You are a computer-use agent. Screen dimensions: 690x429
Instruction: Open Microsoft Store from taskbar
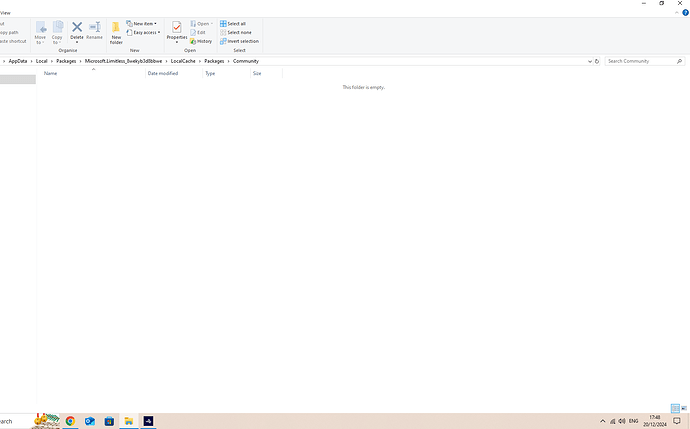[109, 421]
